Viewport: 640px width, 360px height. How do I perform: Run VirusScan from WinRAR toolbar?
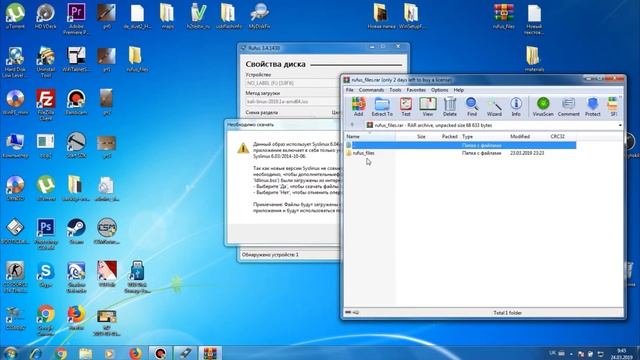(543, 107)
